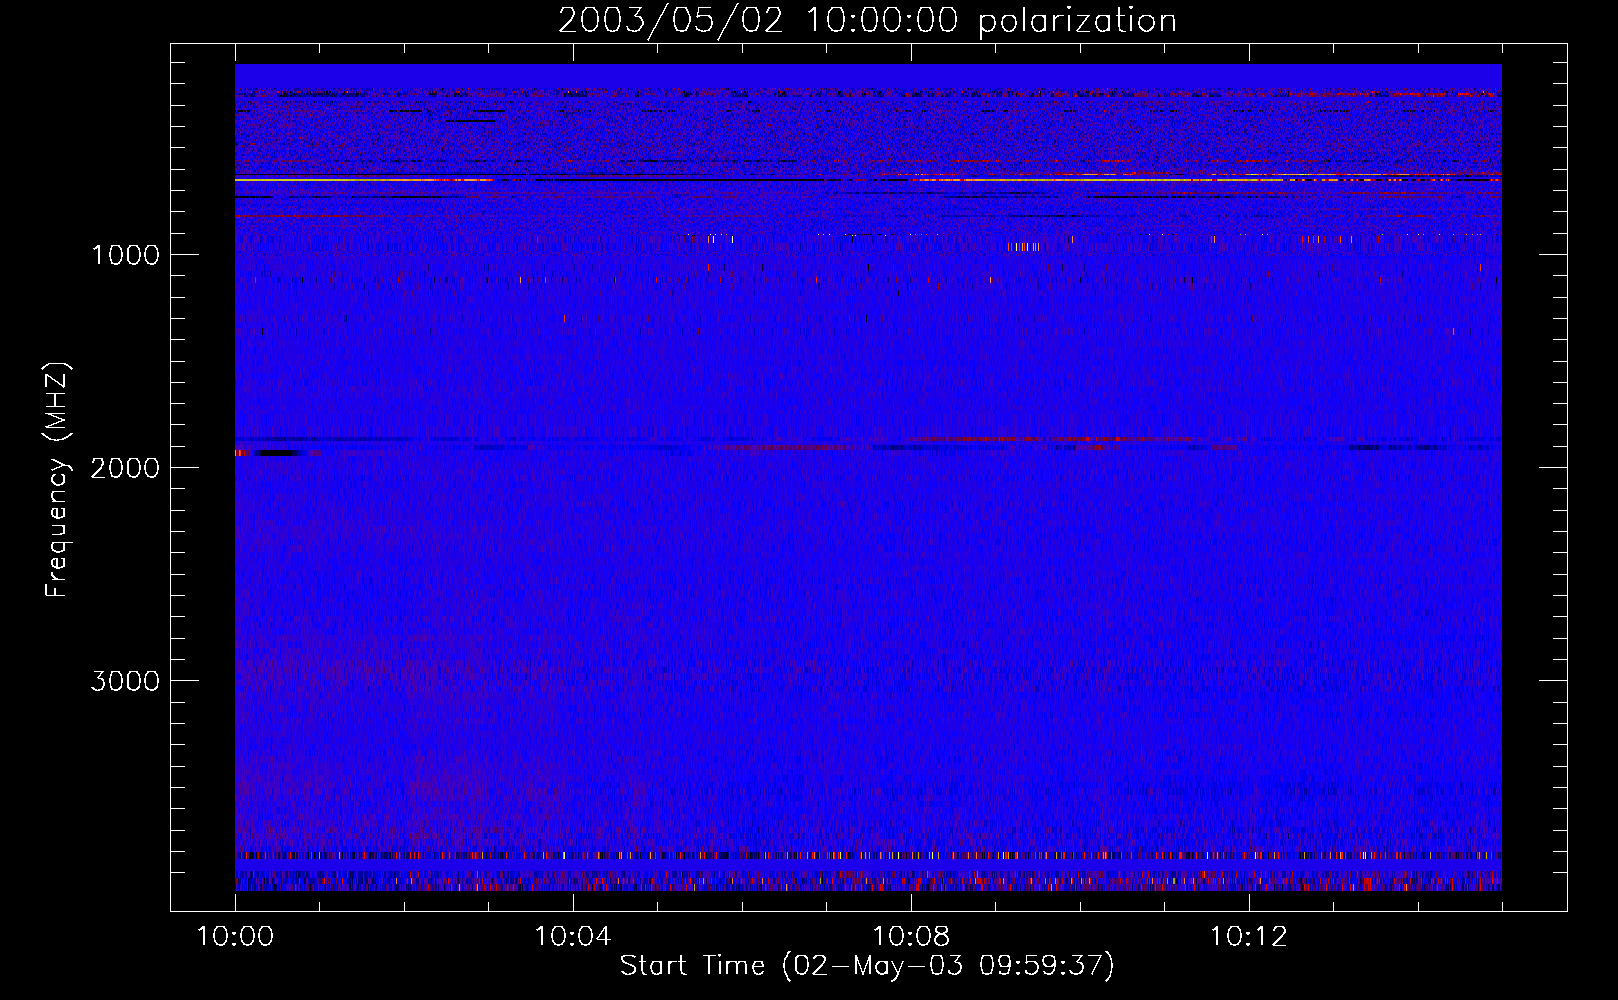The image size is (1618, 1000).
Task: Click the 10:12 time tick label
Action: (x=1248, y=937)
